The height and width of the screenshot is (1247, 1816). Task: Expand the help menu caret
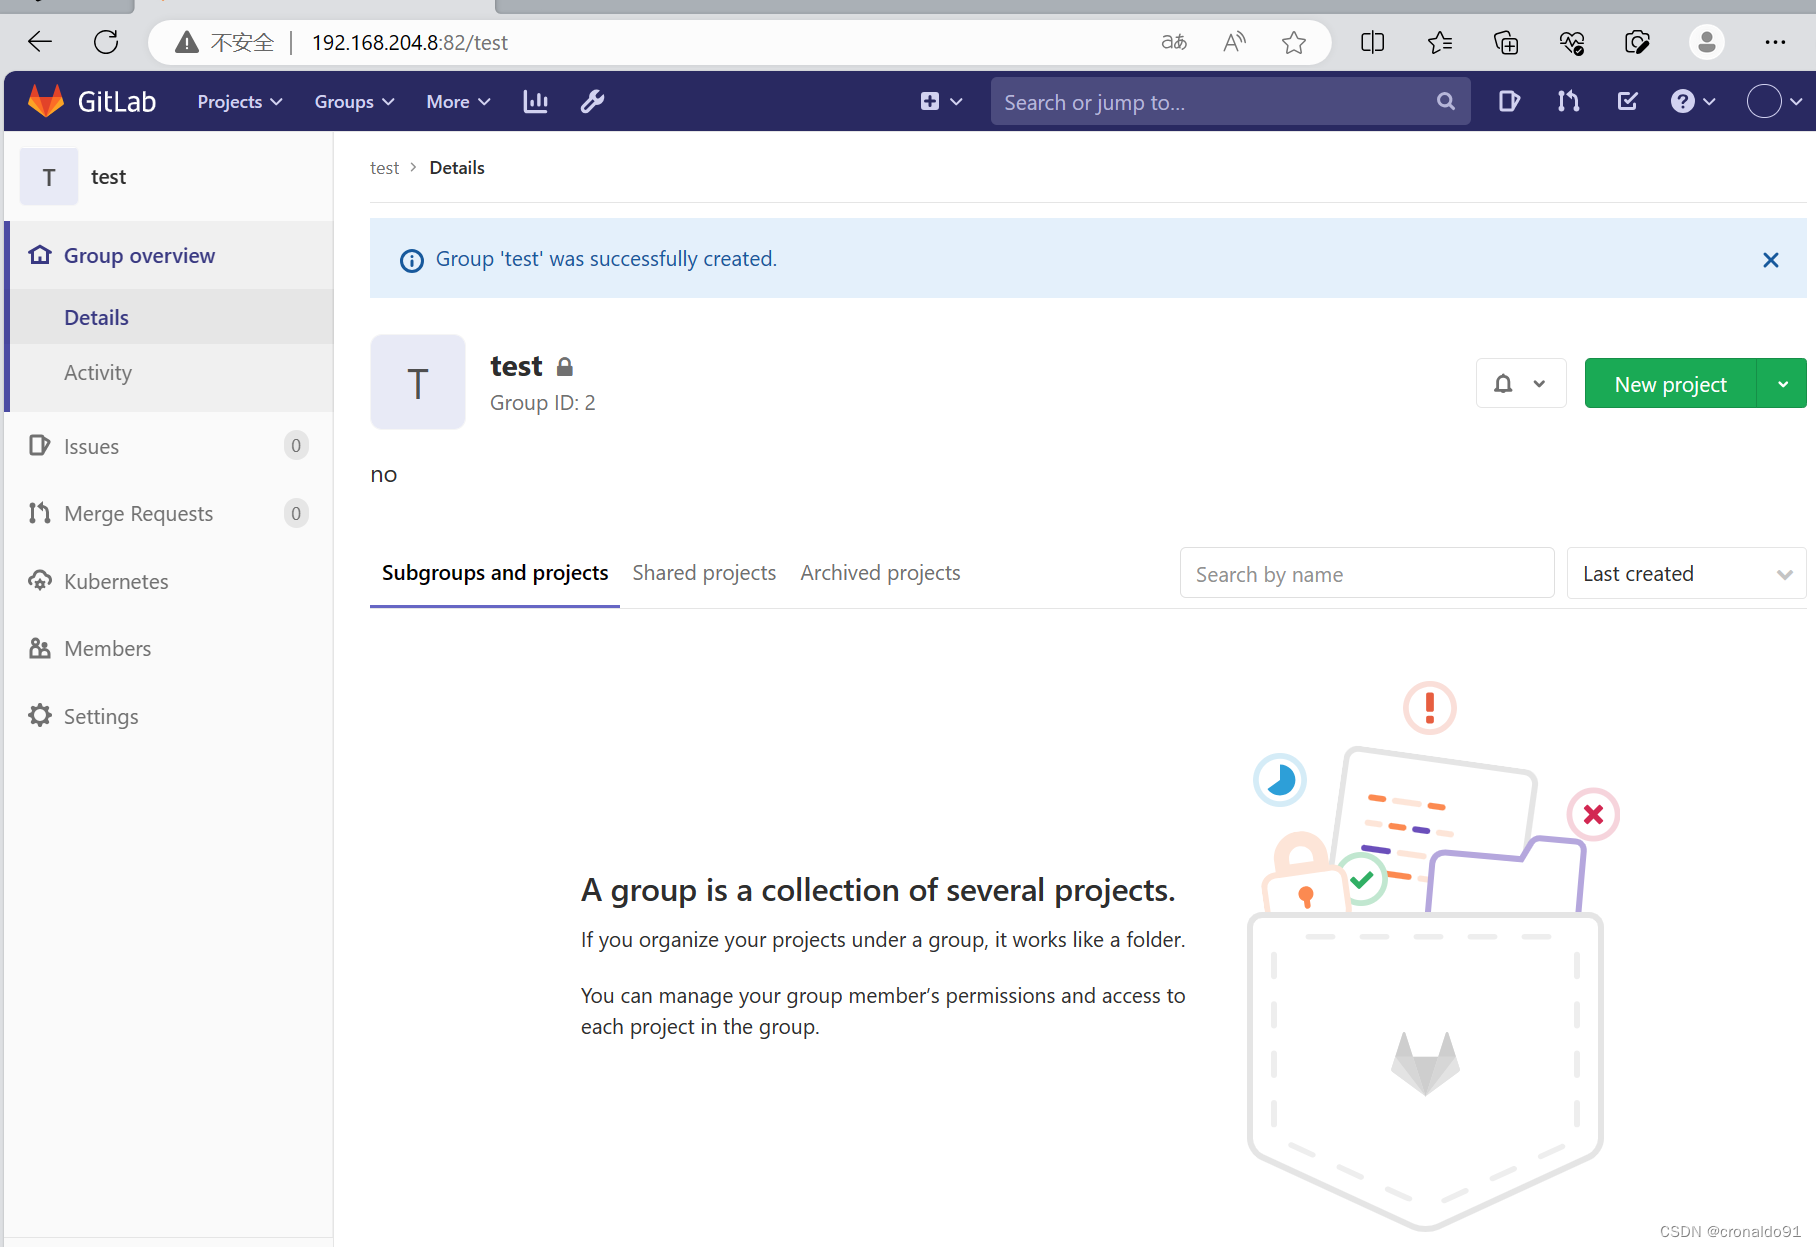tap(1709, 102)
